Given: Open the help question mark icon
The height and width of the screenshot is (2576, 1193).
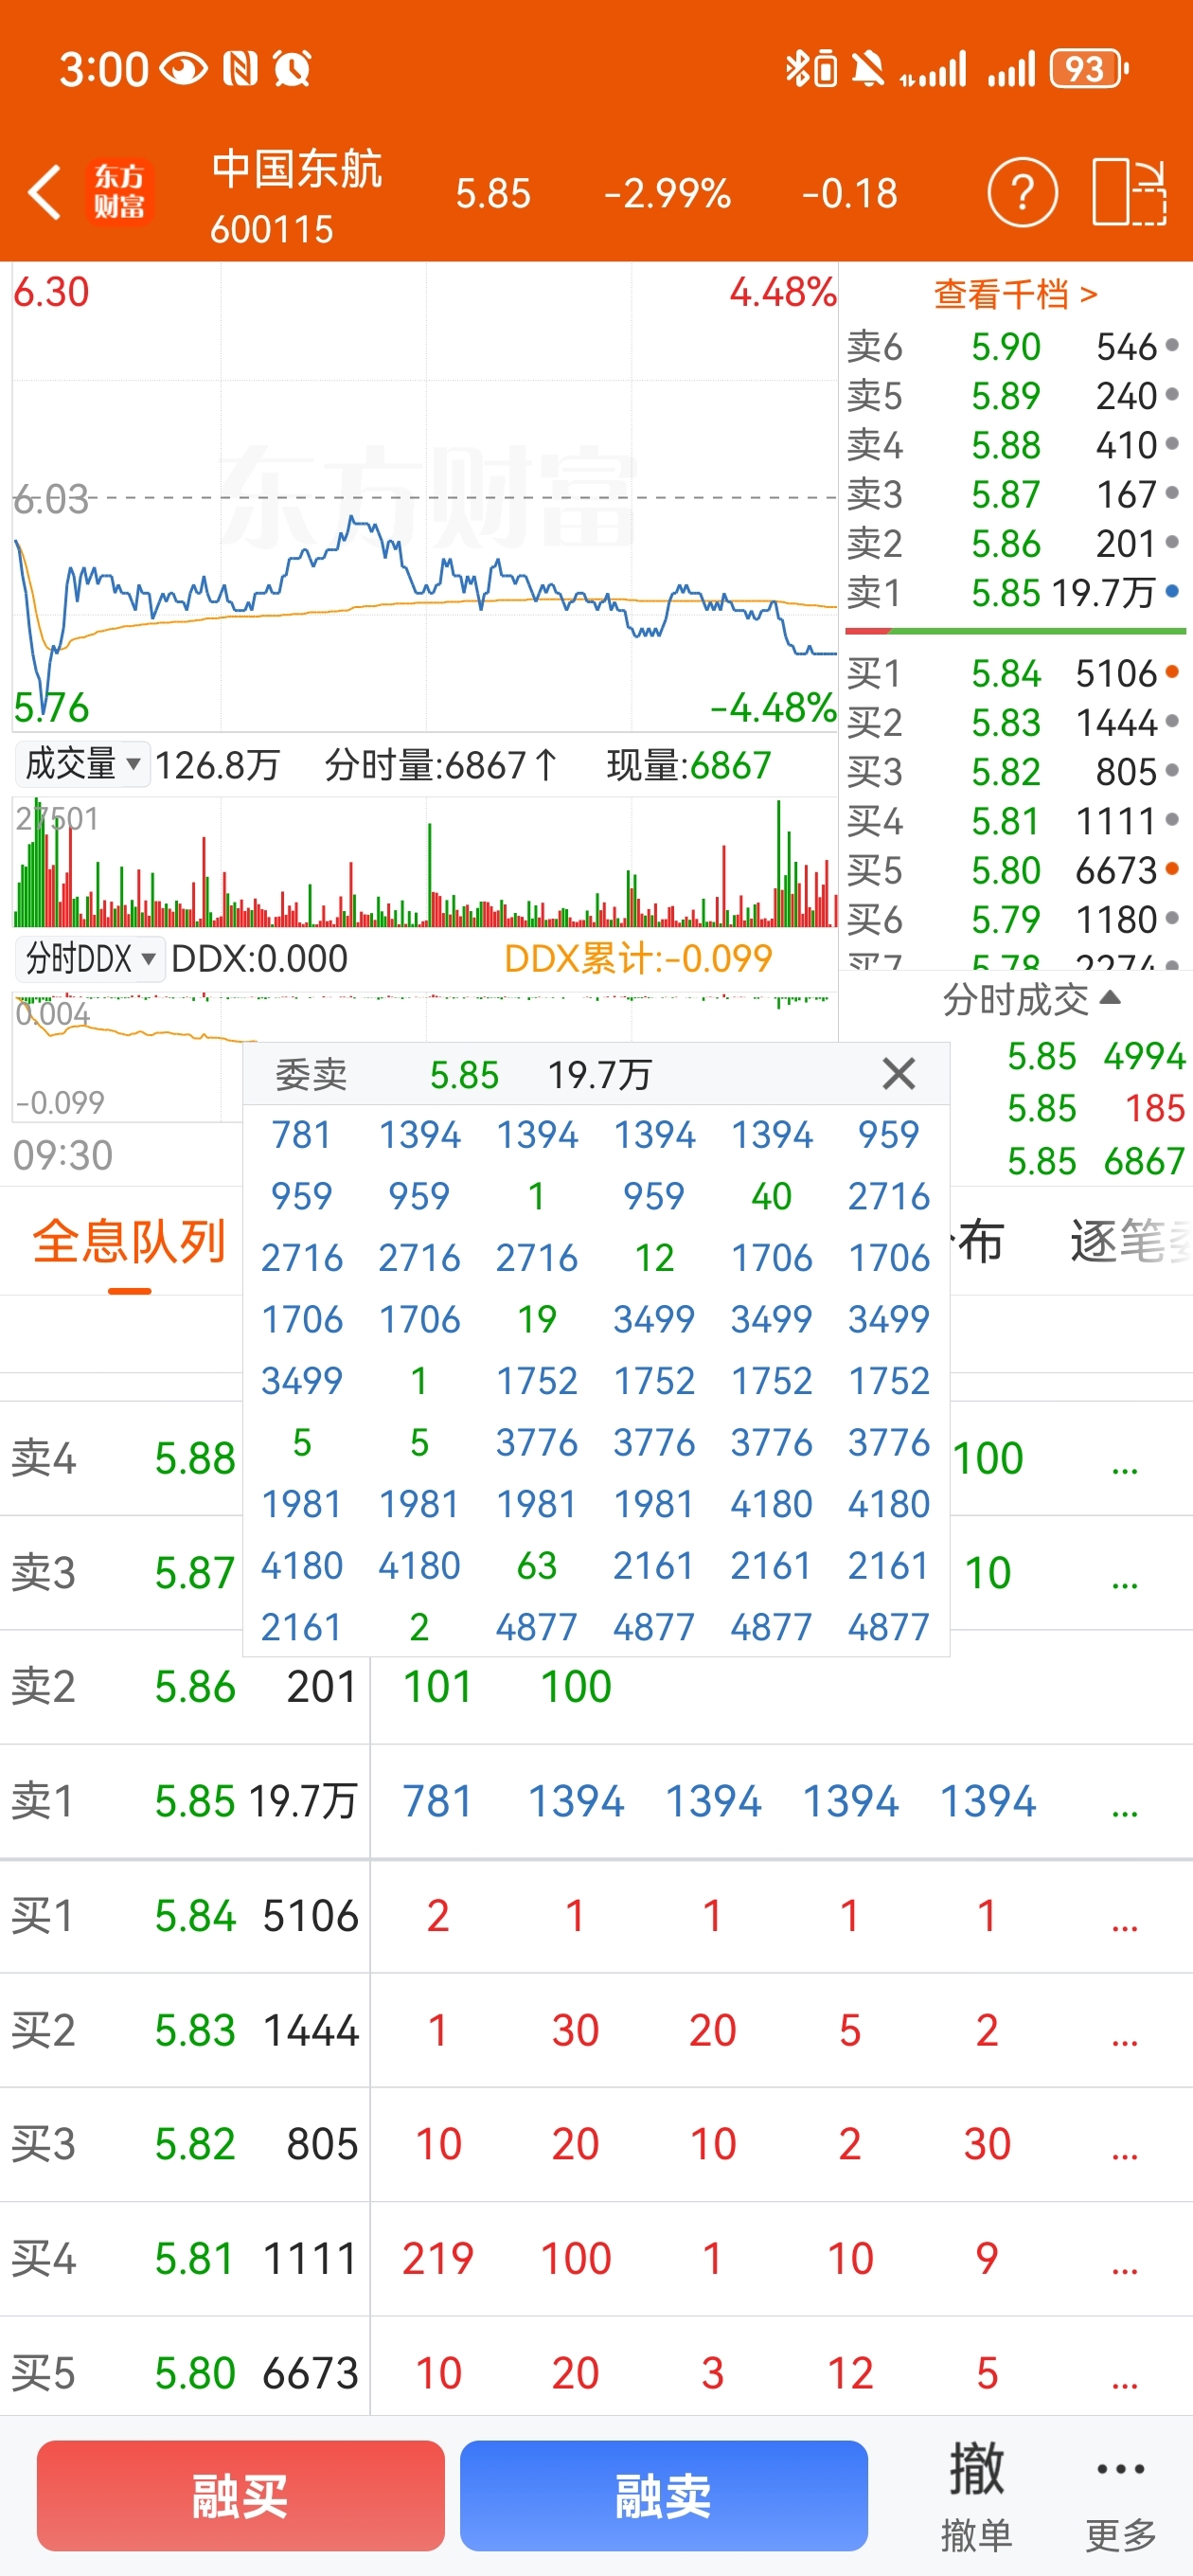Looking at the screenshot, I should [x=1022, y=192].
